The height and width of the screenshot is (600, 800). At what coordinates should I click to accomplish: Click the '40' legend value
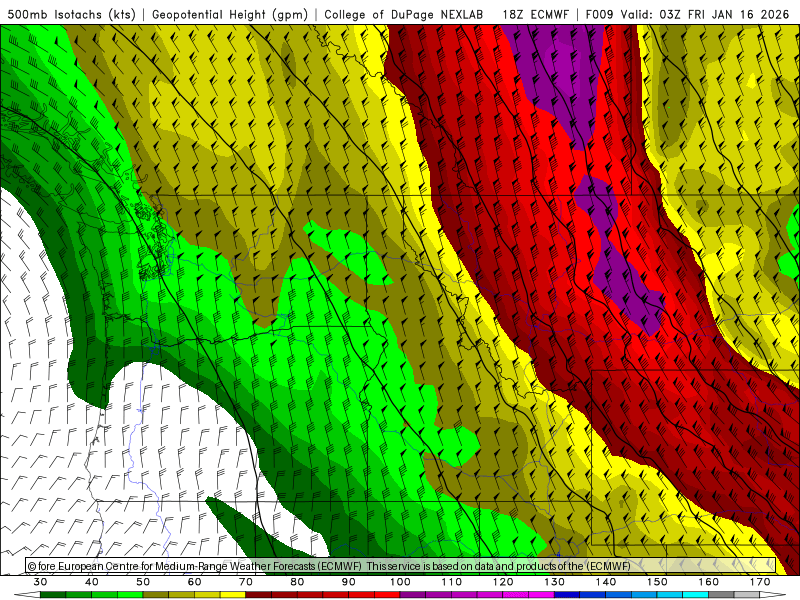coord(92,582)
